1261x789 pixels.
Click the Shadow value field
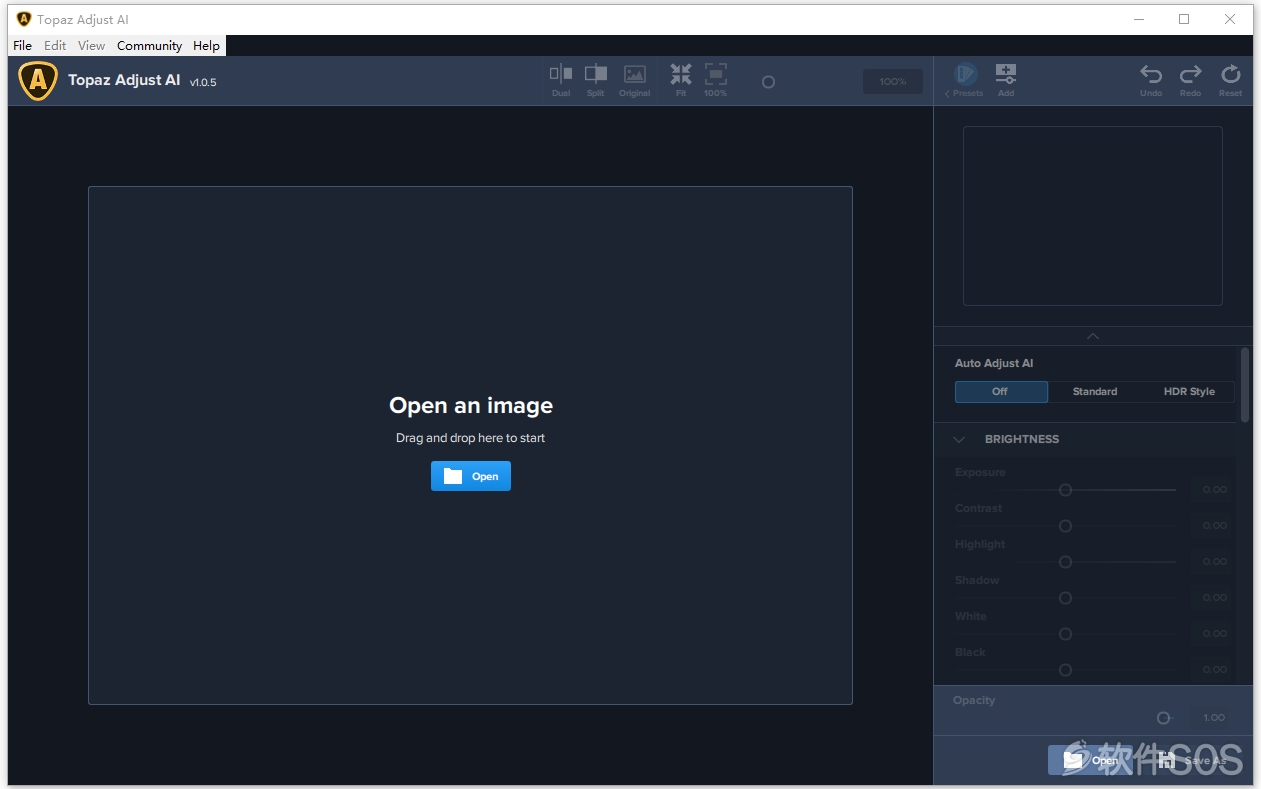coord(1212,598)
